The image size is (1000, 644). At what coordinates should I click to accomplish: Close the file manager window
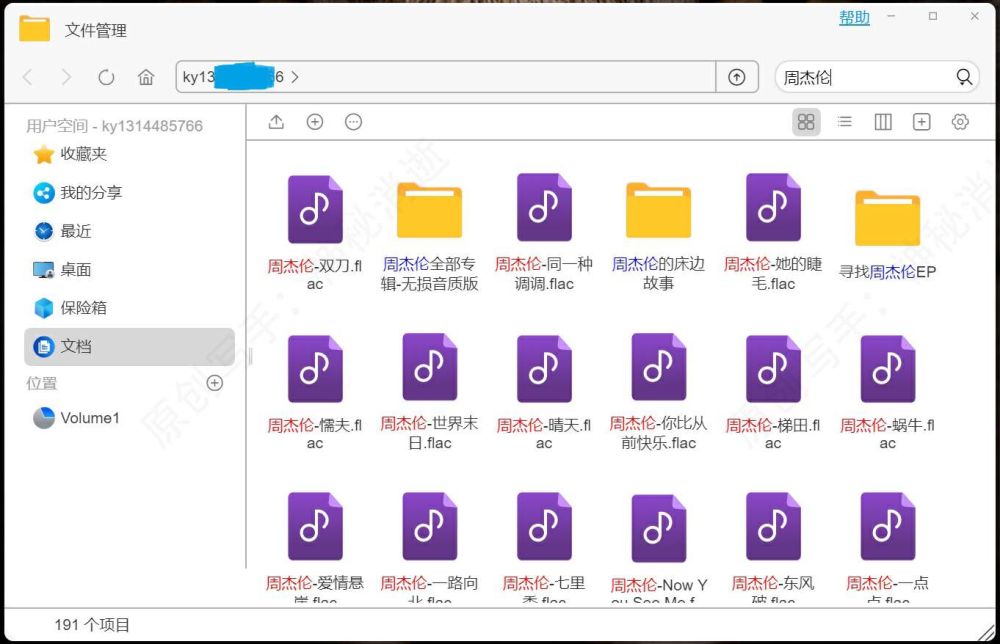(x=974, y=17)
